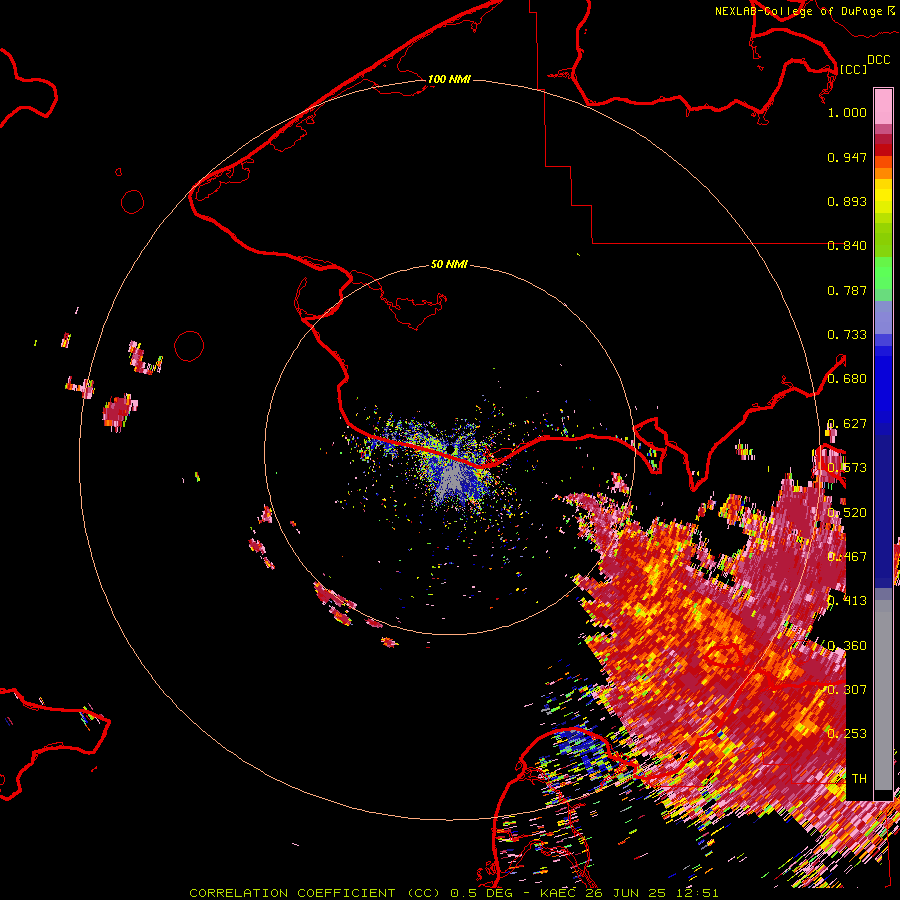The height and width of the screenshot is (900, 900).
Task: Click the [CC] legend heading
Action: click(x=853, y=69)
